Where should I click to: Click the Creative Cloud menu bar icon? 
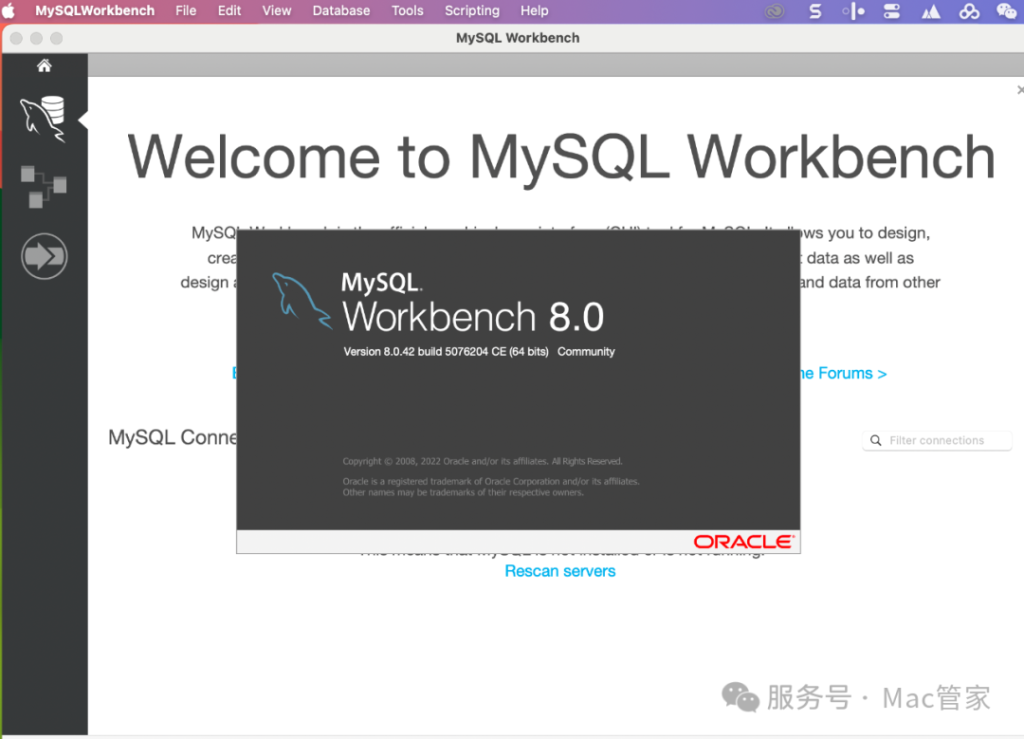pyautogui.click(x=776, y=11)
